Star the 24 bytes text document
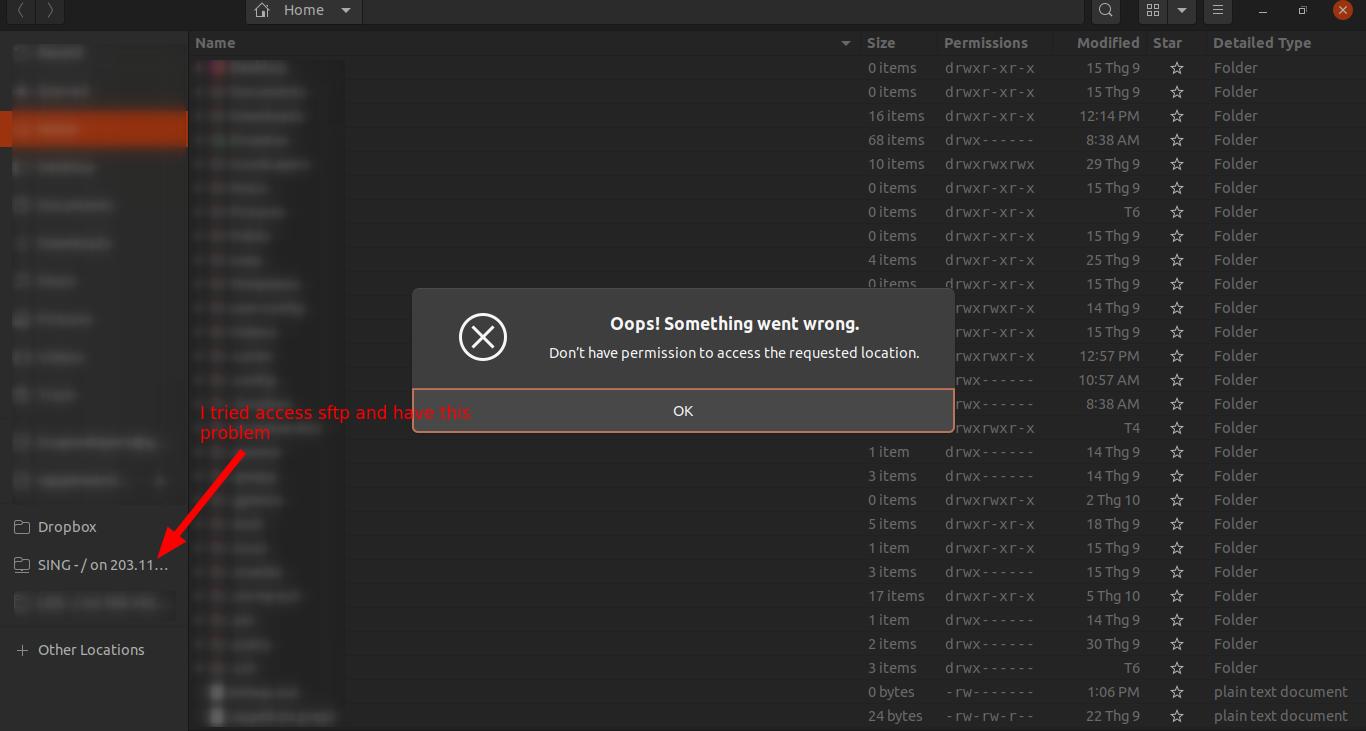This screenshot has width=1366, height=731. tap(1176, 716)
